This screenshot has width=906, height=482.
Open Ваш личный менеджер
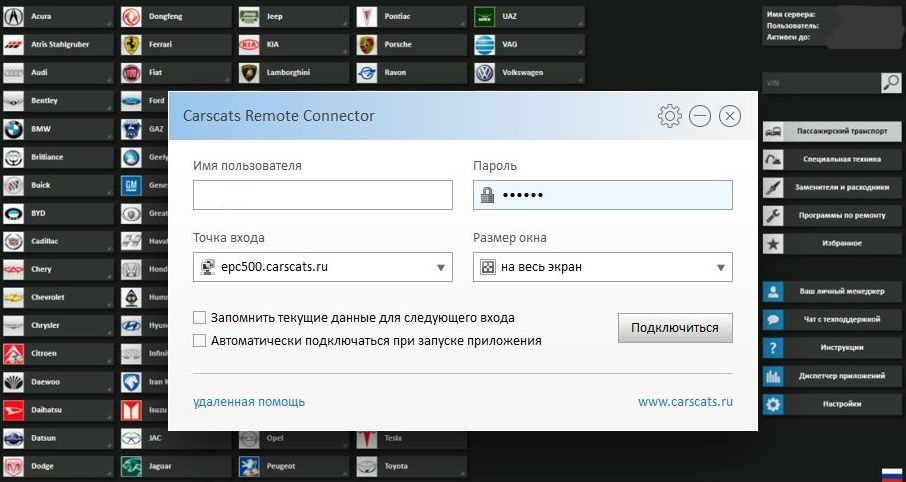832,292
